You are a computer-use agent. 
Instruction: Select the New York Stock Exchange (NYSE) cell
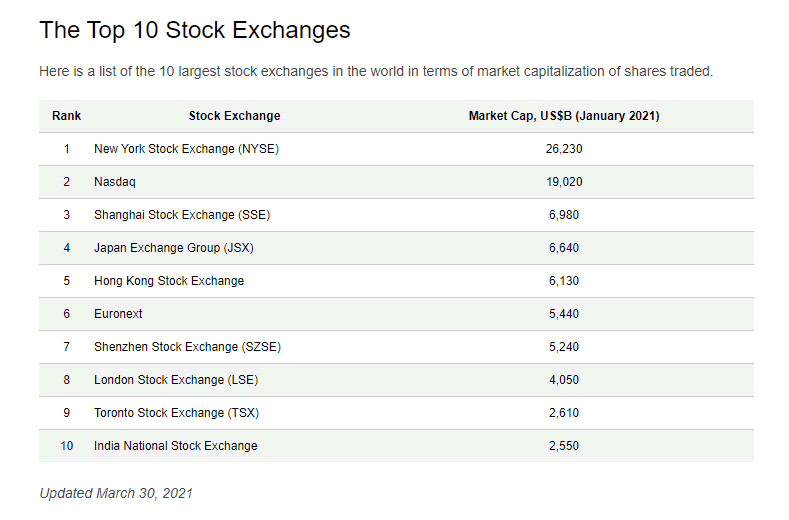pos(186,149)
